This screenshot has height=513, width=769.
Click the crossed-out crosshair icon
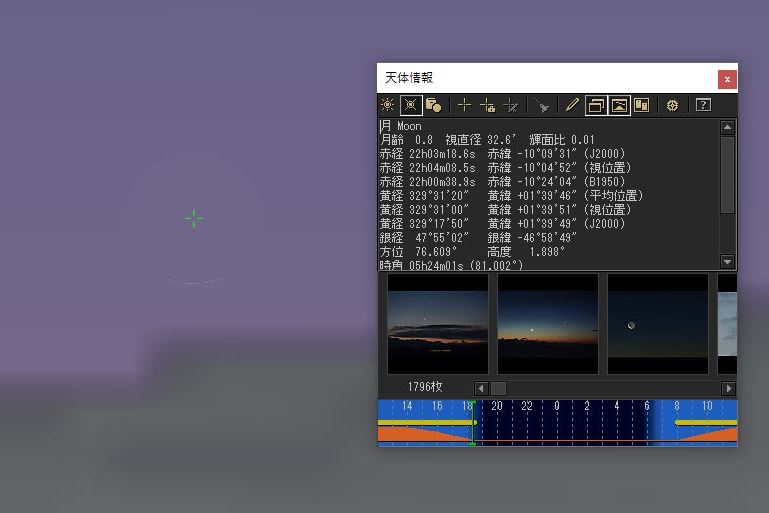[511, 105]
